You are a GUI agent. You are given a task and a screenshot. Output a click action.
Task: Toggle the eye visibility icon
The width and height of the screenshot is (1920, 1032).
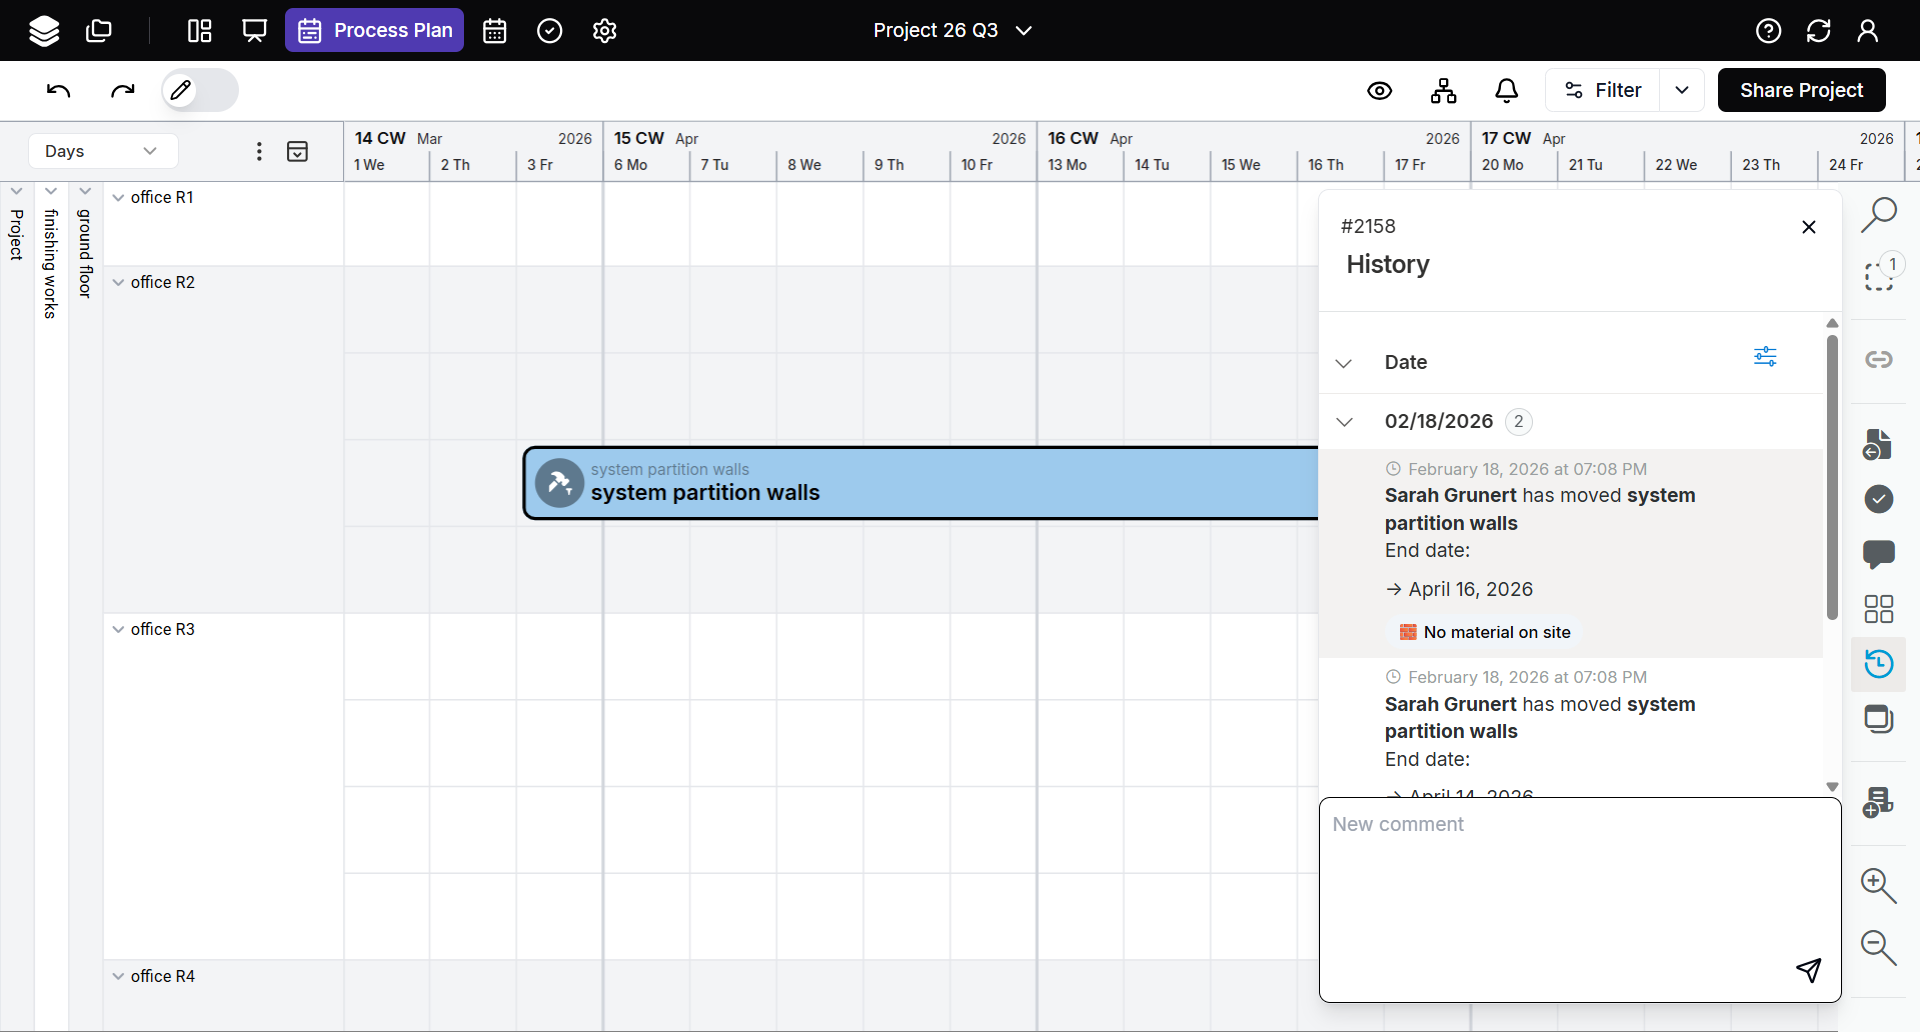[1379, 91]
